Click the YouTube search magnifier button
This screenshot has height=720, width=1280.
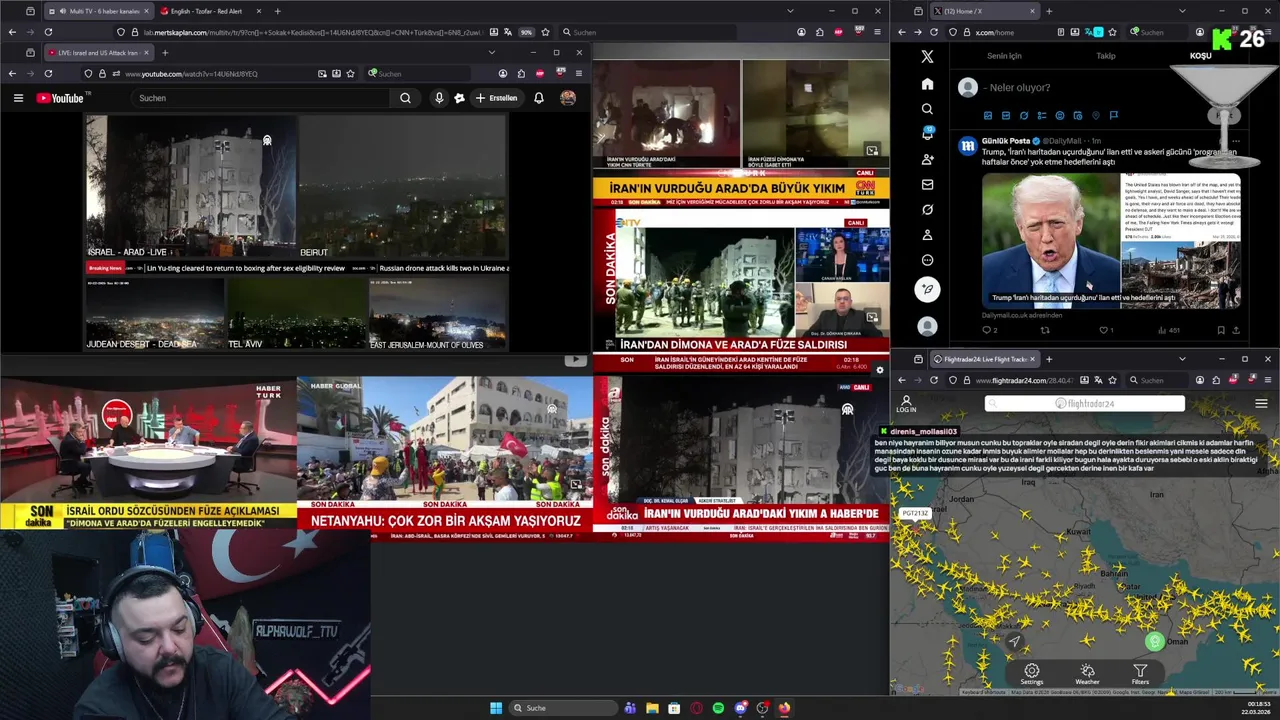(405, 98)
